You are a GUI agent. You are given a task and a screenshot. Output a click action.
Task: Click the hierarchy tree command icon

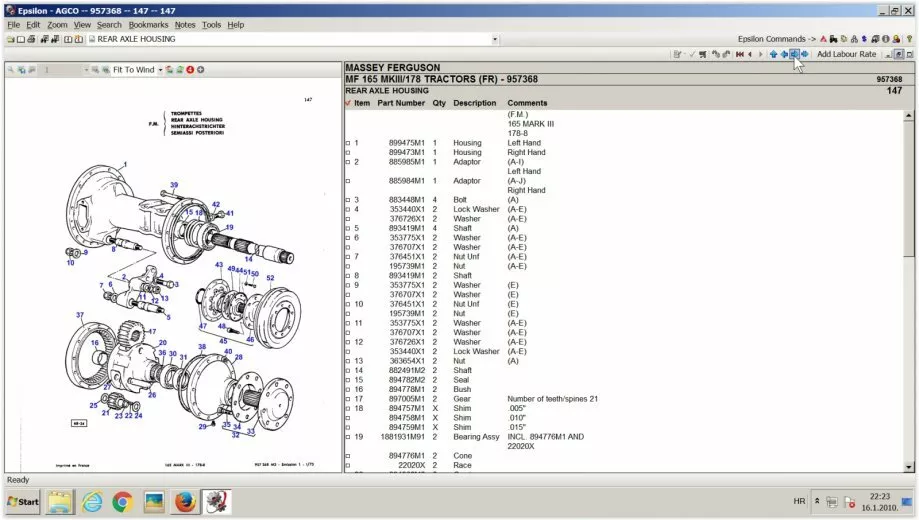(854, 39)
